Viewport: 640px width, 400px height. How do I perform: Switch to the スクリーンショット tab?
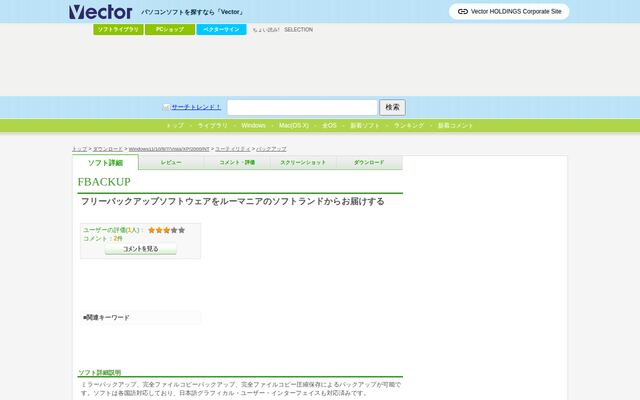pos(303,162)
